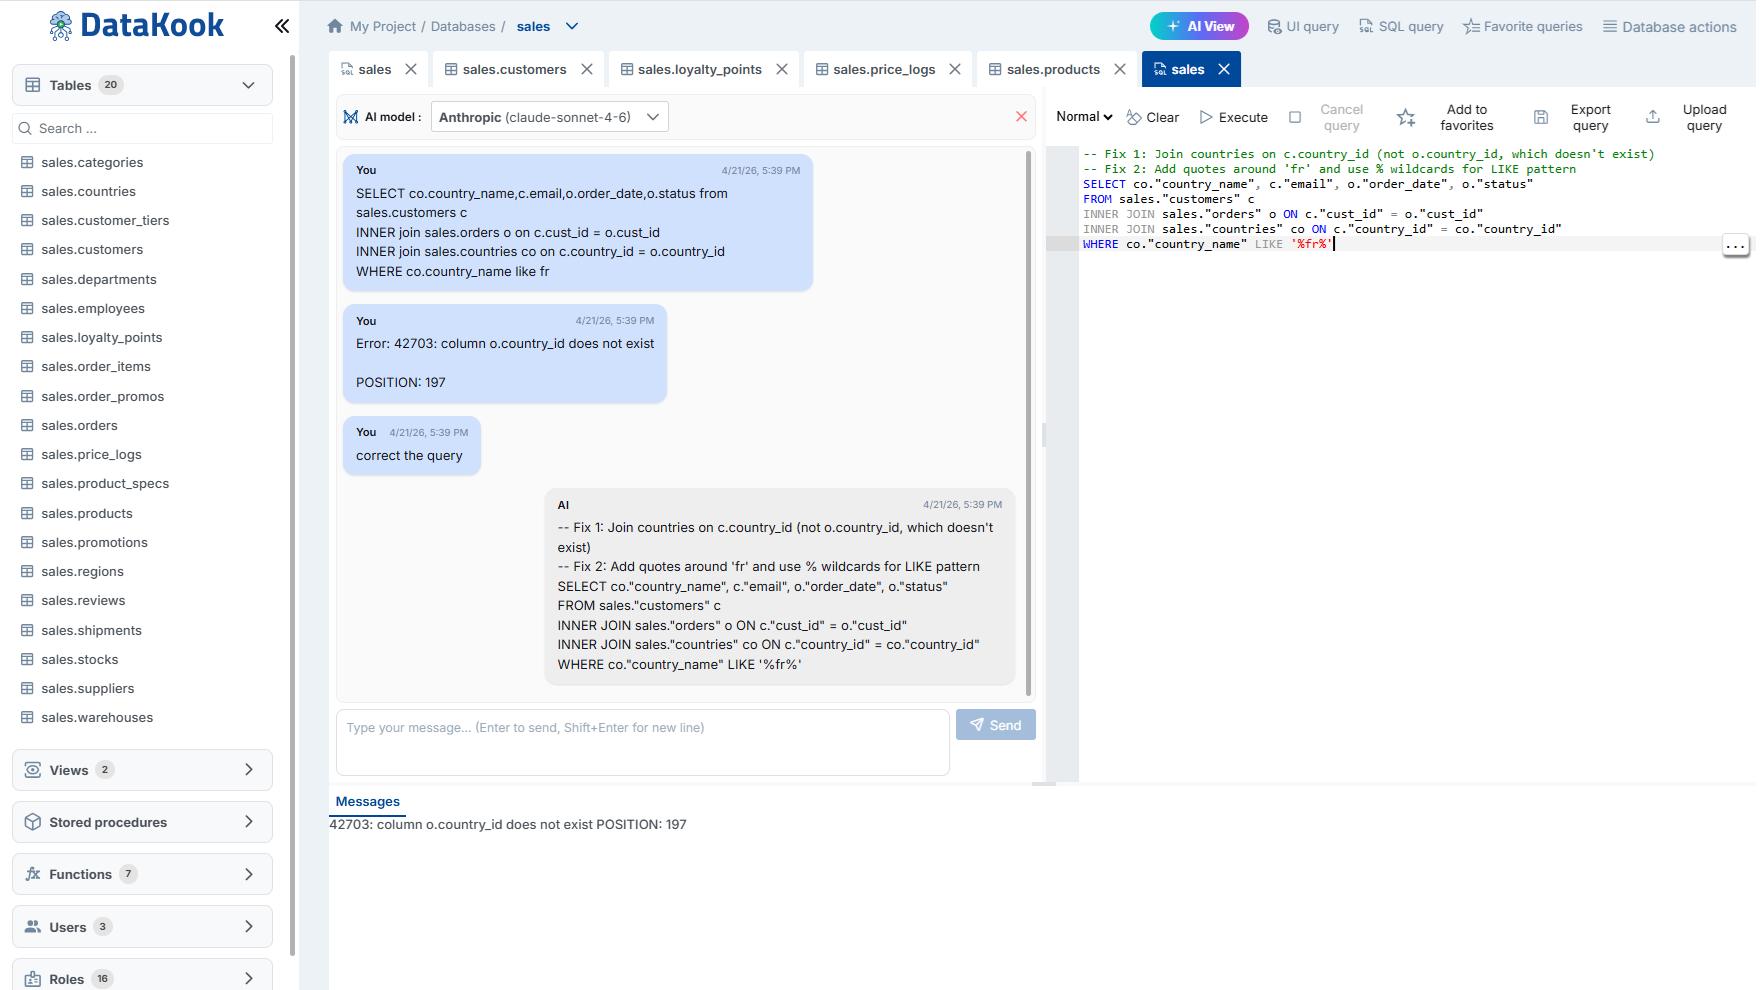The image size is (1760, 990).
Task: Click the WHERE clause line in SQL editor
Action: click(x=1208, y=244)
